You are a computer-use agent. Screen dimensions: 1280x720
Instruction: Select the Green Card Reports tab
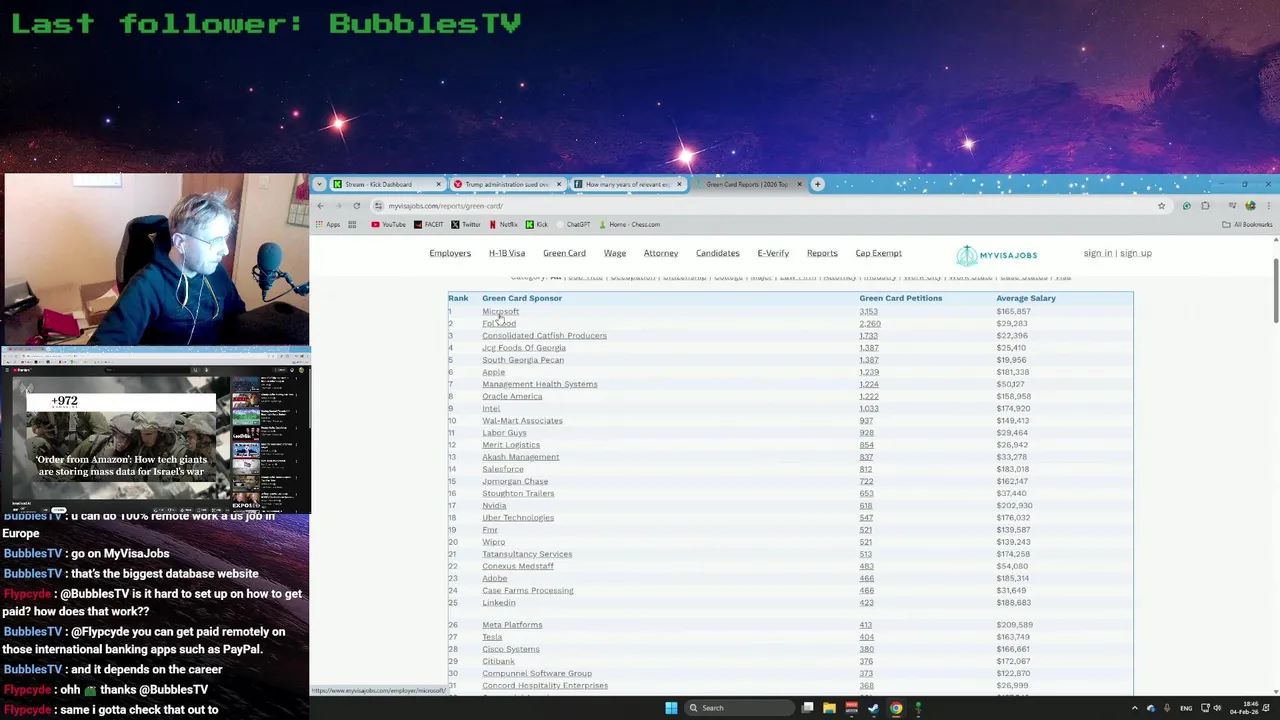[747, 184]
